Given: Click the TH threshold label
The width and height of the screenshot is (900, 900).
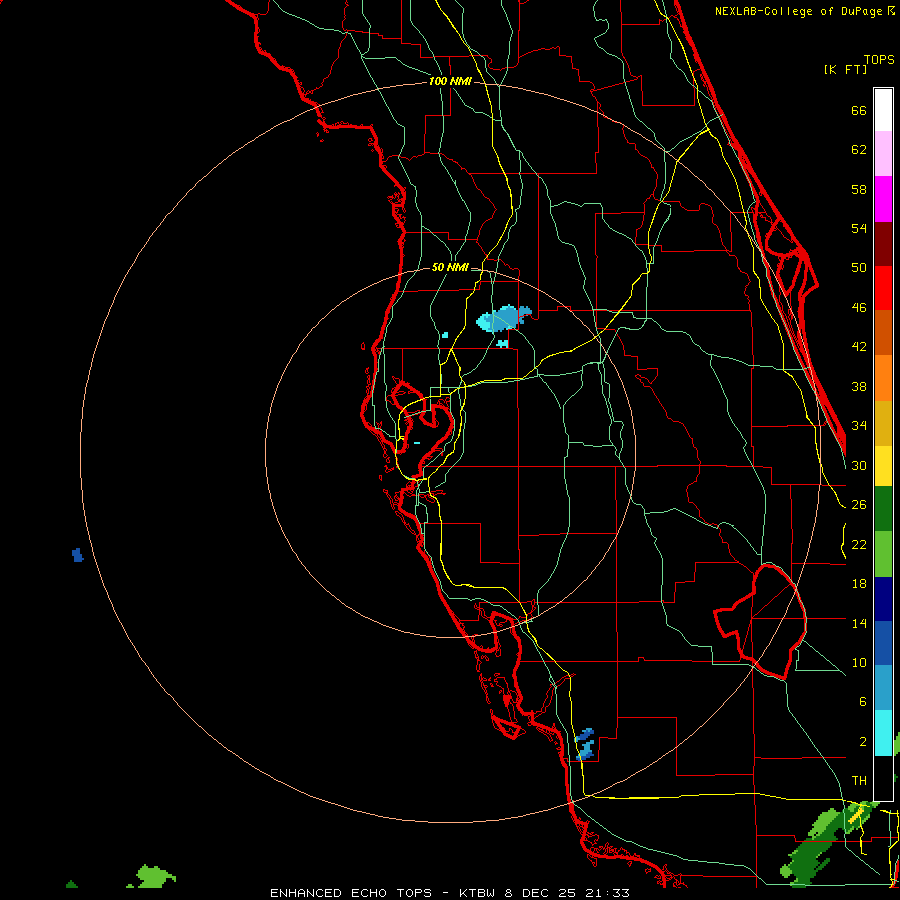Looking at the screenshot, I should click(859, 781).
